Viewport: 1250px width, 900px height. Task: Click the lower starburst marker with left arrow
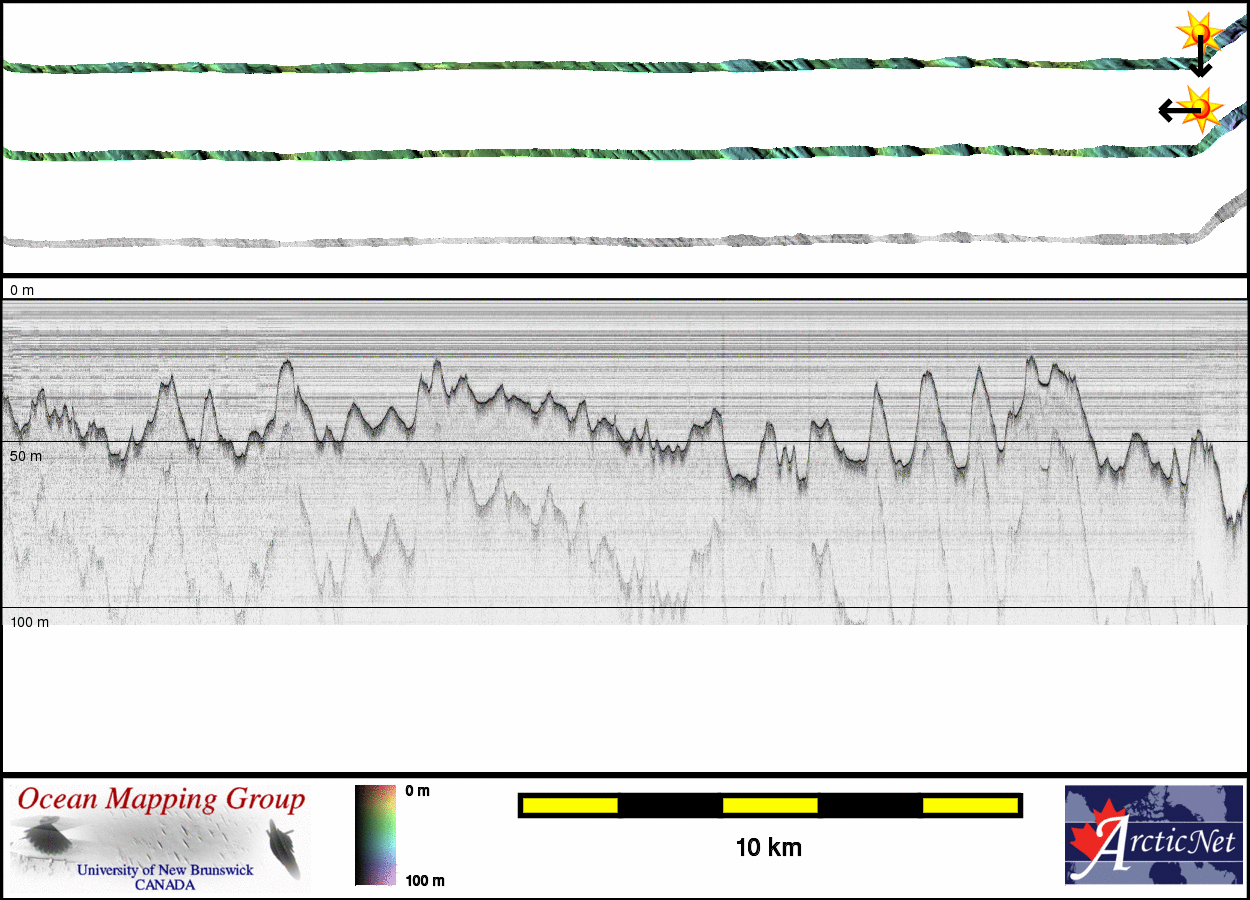[1203, 106]
